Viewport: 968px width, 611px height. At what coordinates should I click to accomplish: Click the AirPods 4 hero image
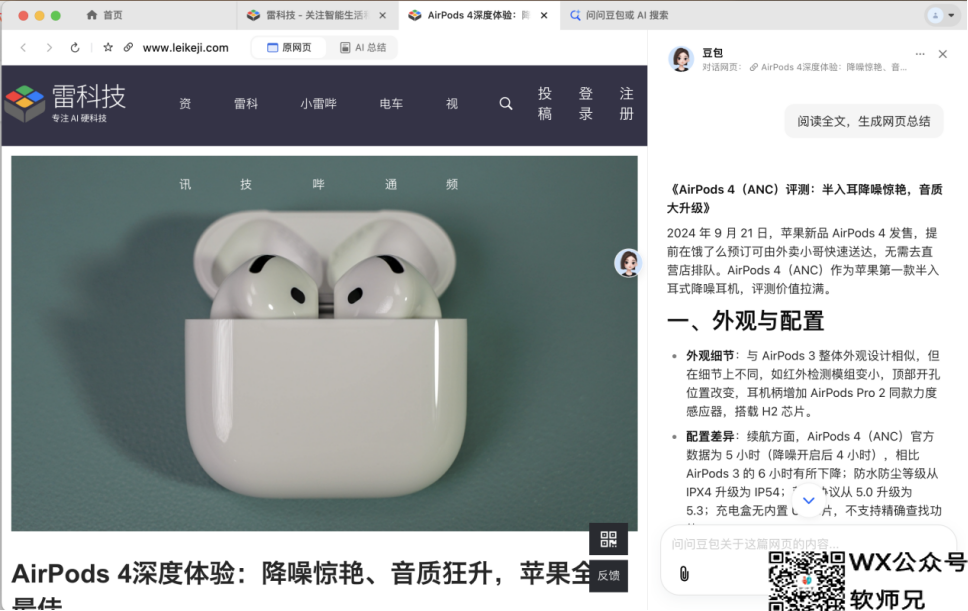pyautogui.click(x=324, y=343)
